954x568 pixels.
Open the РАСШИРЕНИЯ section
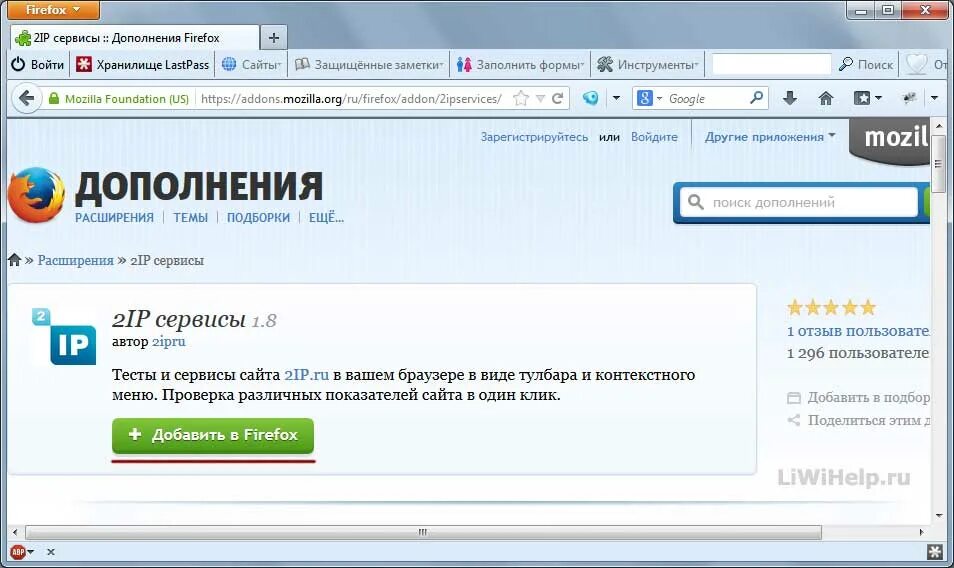114,218
